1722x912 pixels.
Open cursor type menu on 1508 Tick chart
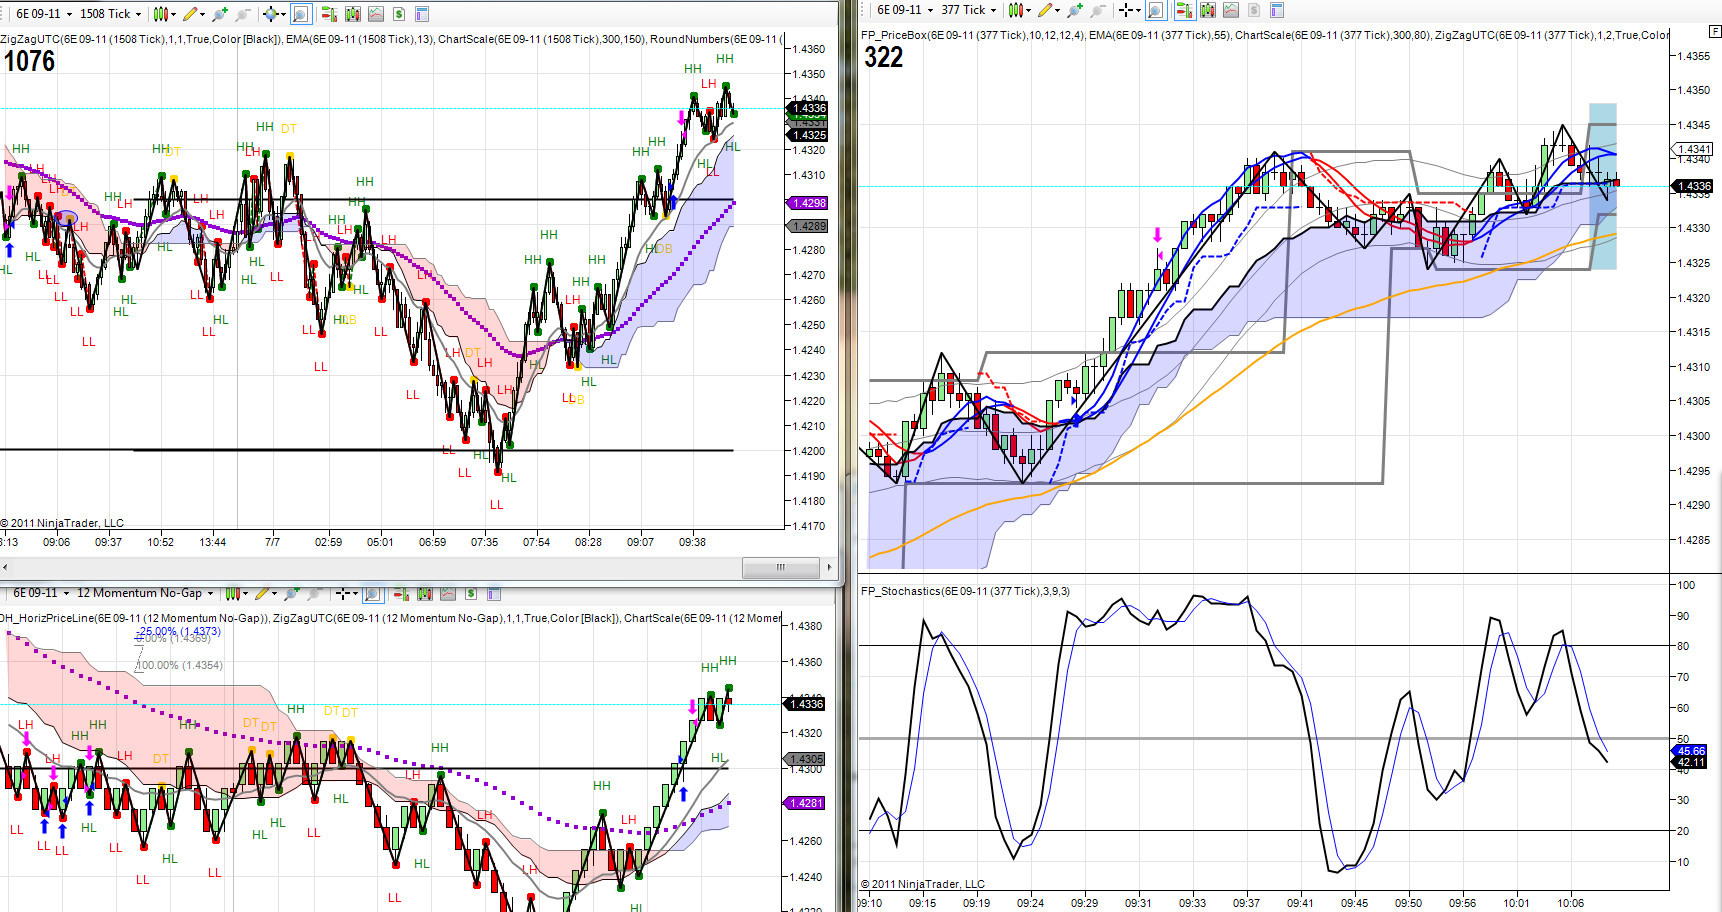click(273, 14)
